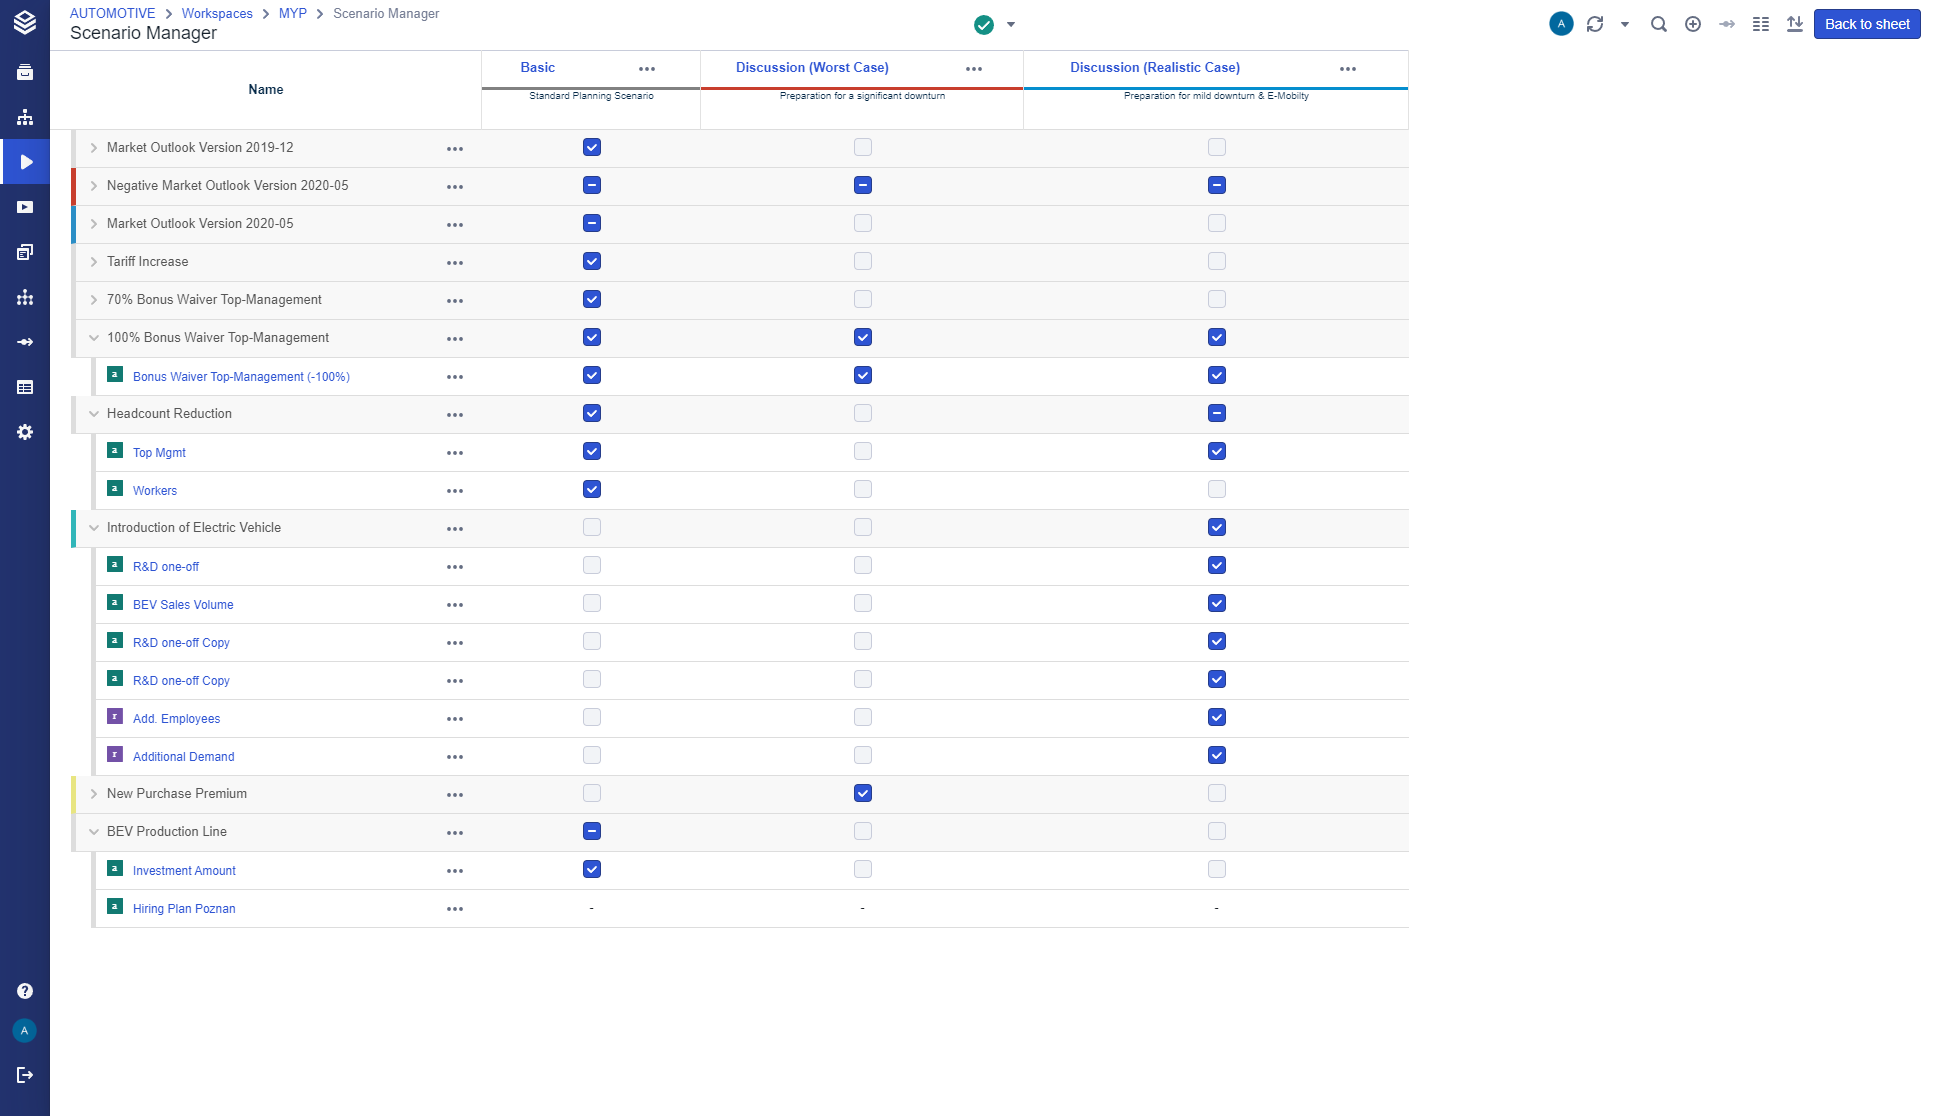Click the circled plus add icon

click(1693, 24)
